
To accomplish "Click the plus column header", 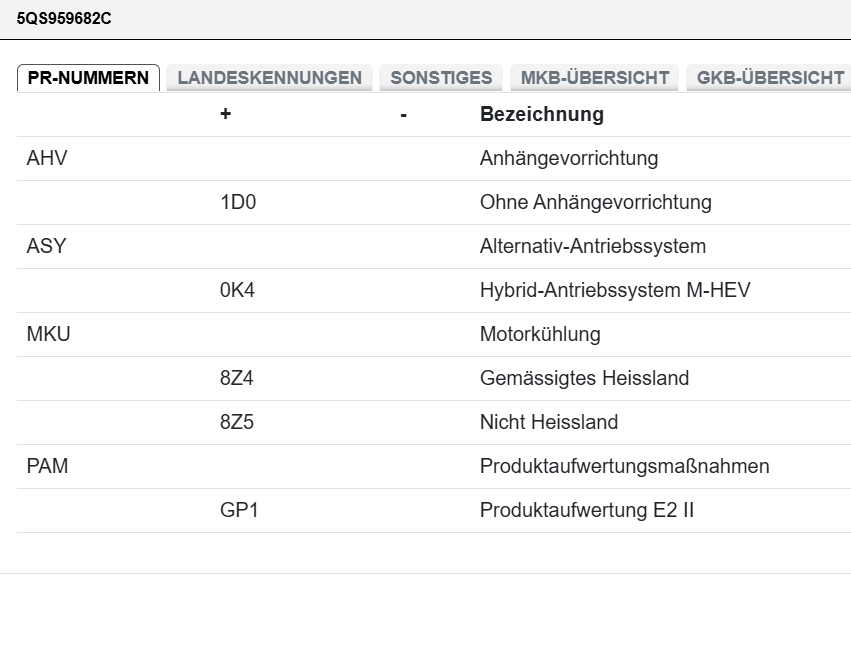I will [x=225, y=114].
